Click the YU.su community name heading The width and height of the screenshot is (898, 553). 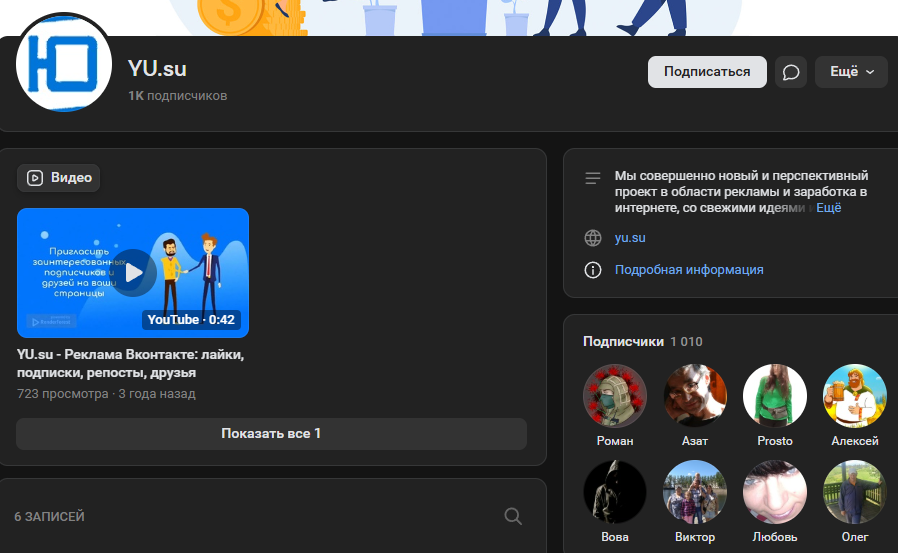point(157,69)
